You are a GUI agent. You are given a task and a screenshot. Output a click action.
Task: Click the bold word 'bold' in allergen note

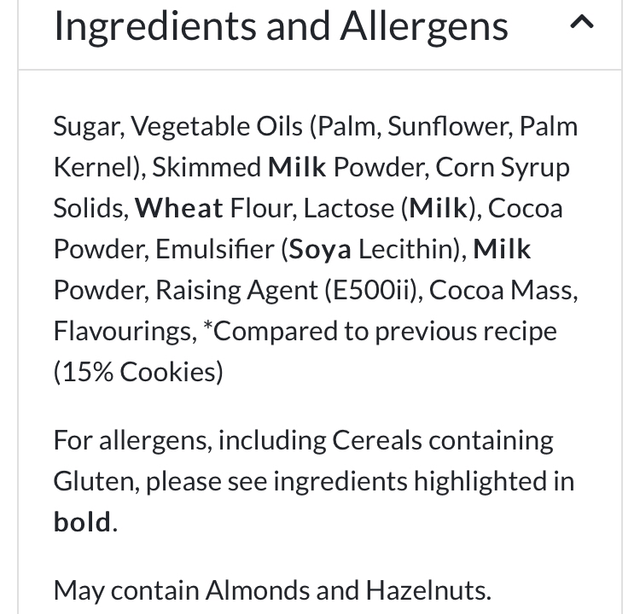tap(82, 522)
